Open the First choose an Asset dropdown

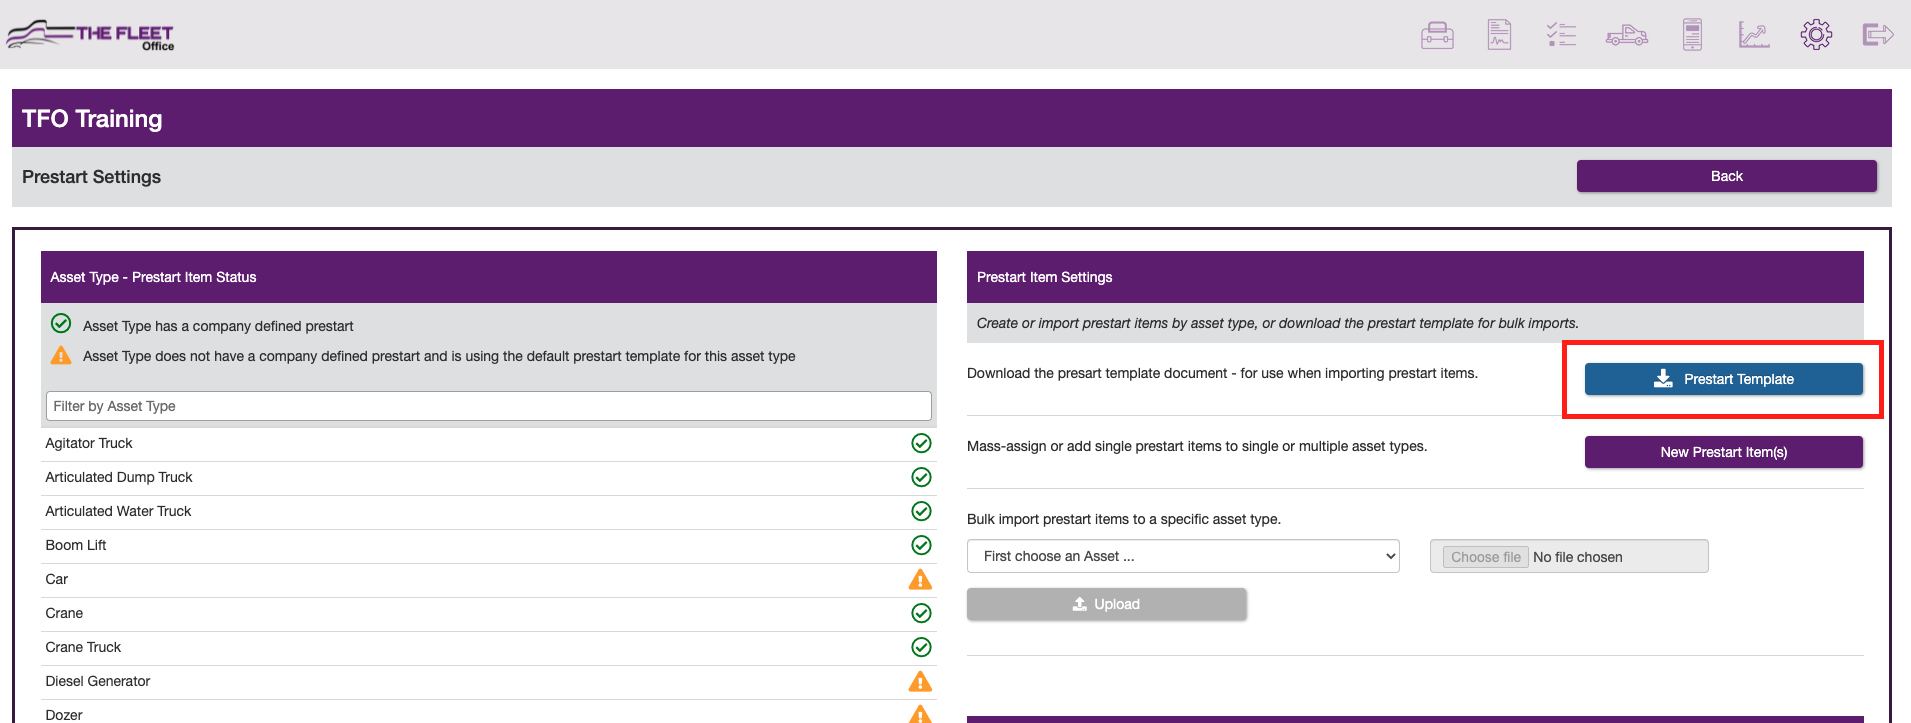click(1183, 556)
